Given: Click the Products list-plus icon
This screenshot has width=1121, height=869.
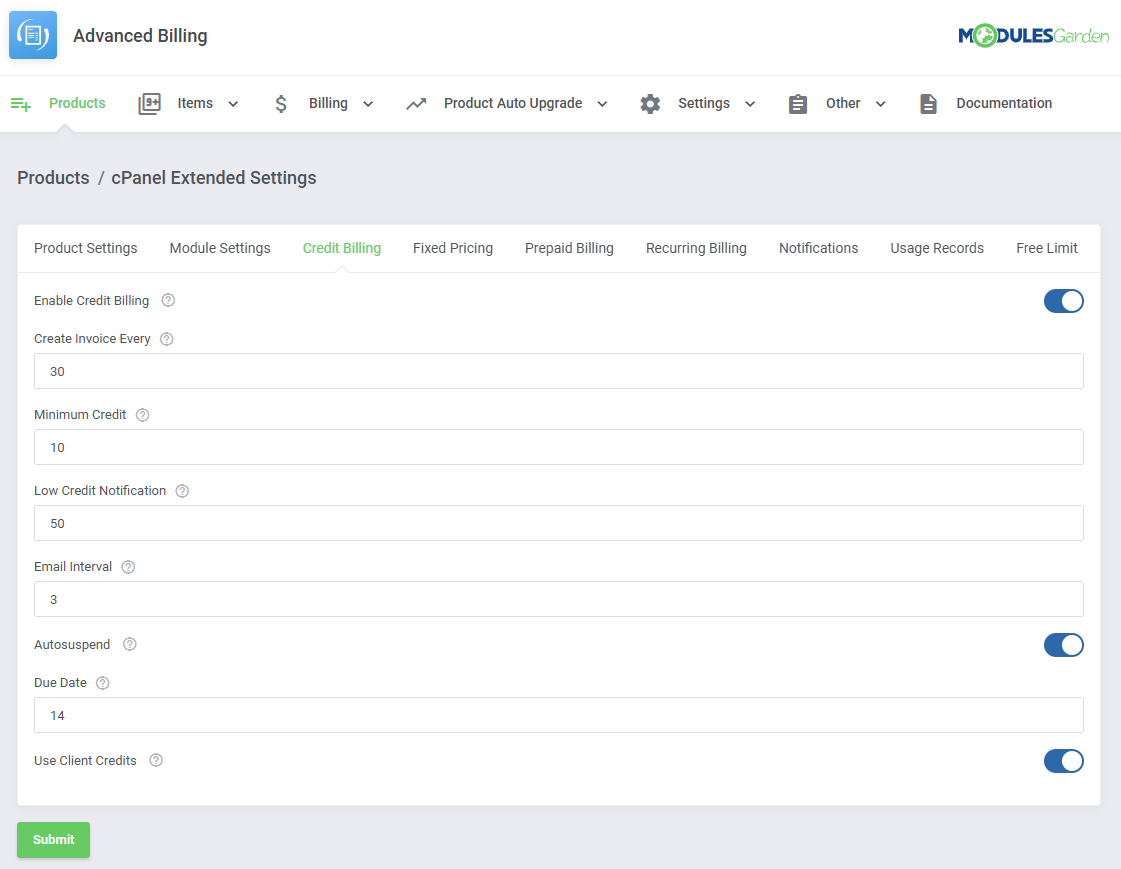Looking at the screenshot, I should (x=21, y=104).
